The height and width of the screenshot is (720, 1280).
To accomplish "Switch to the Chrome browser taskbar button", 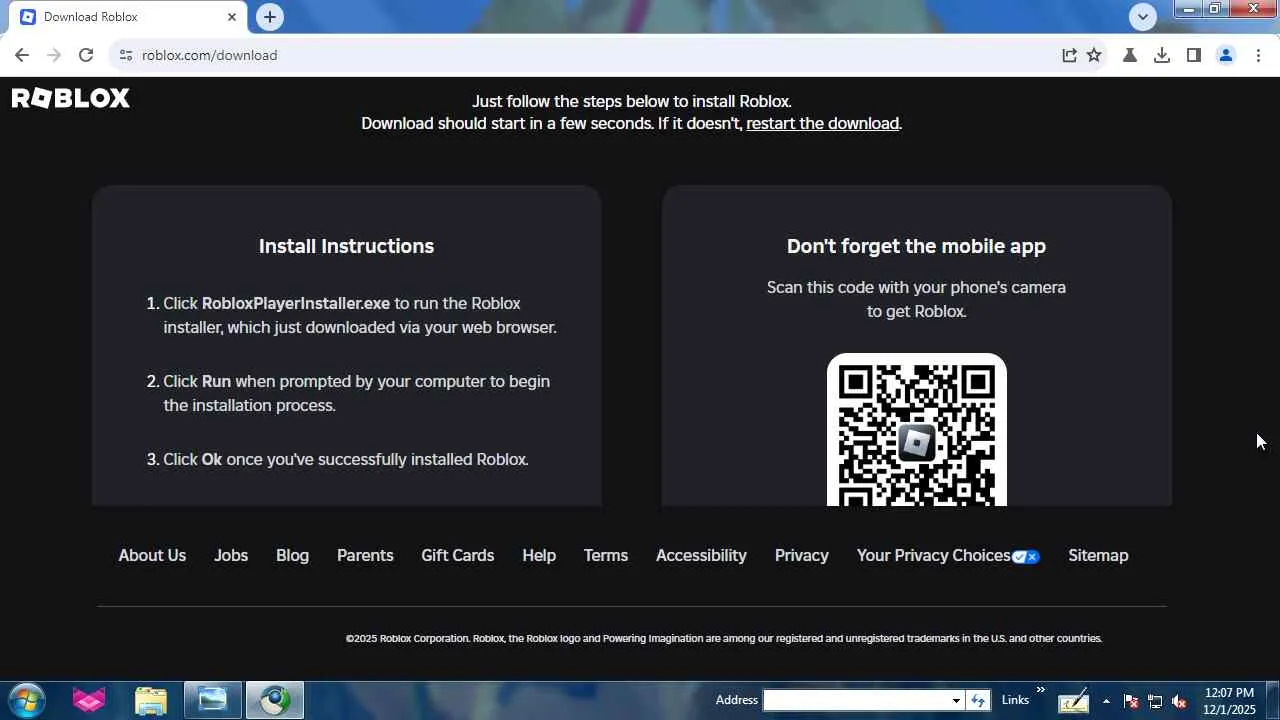I will (x=275, y=700).
